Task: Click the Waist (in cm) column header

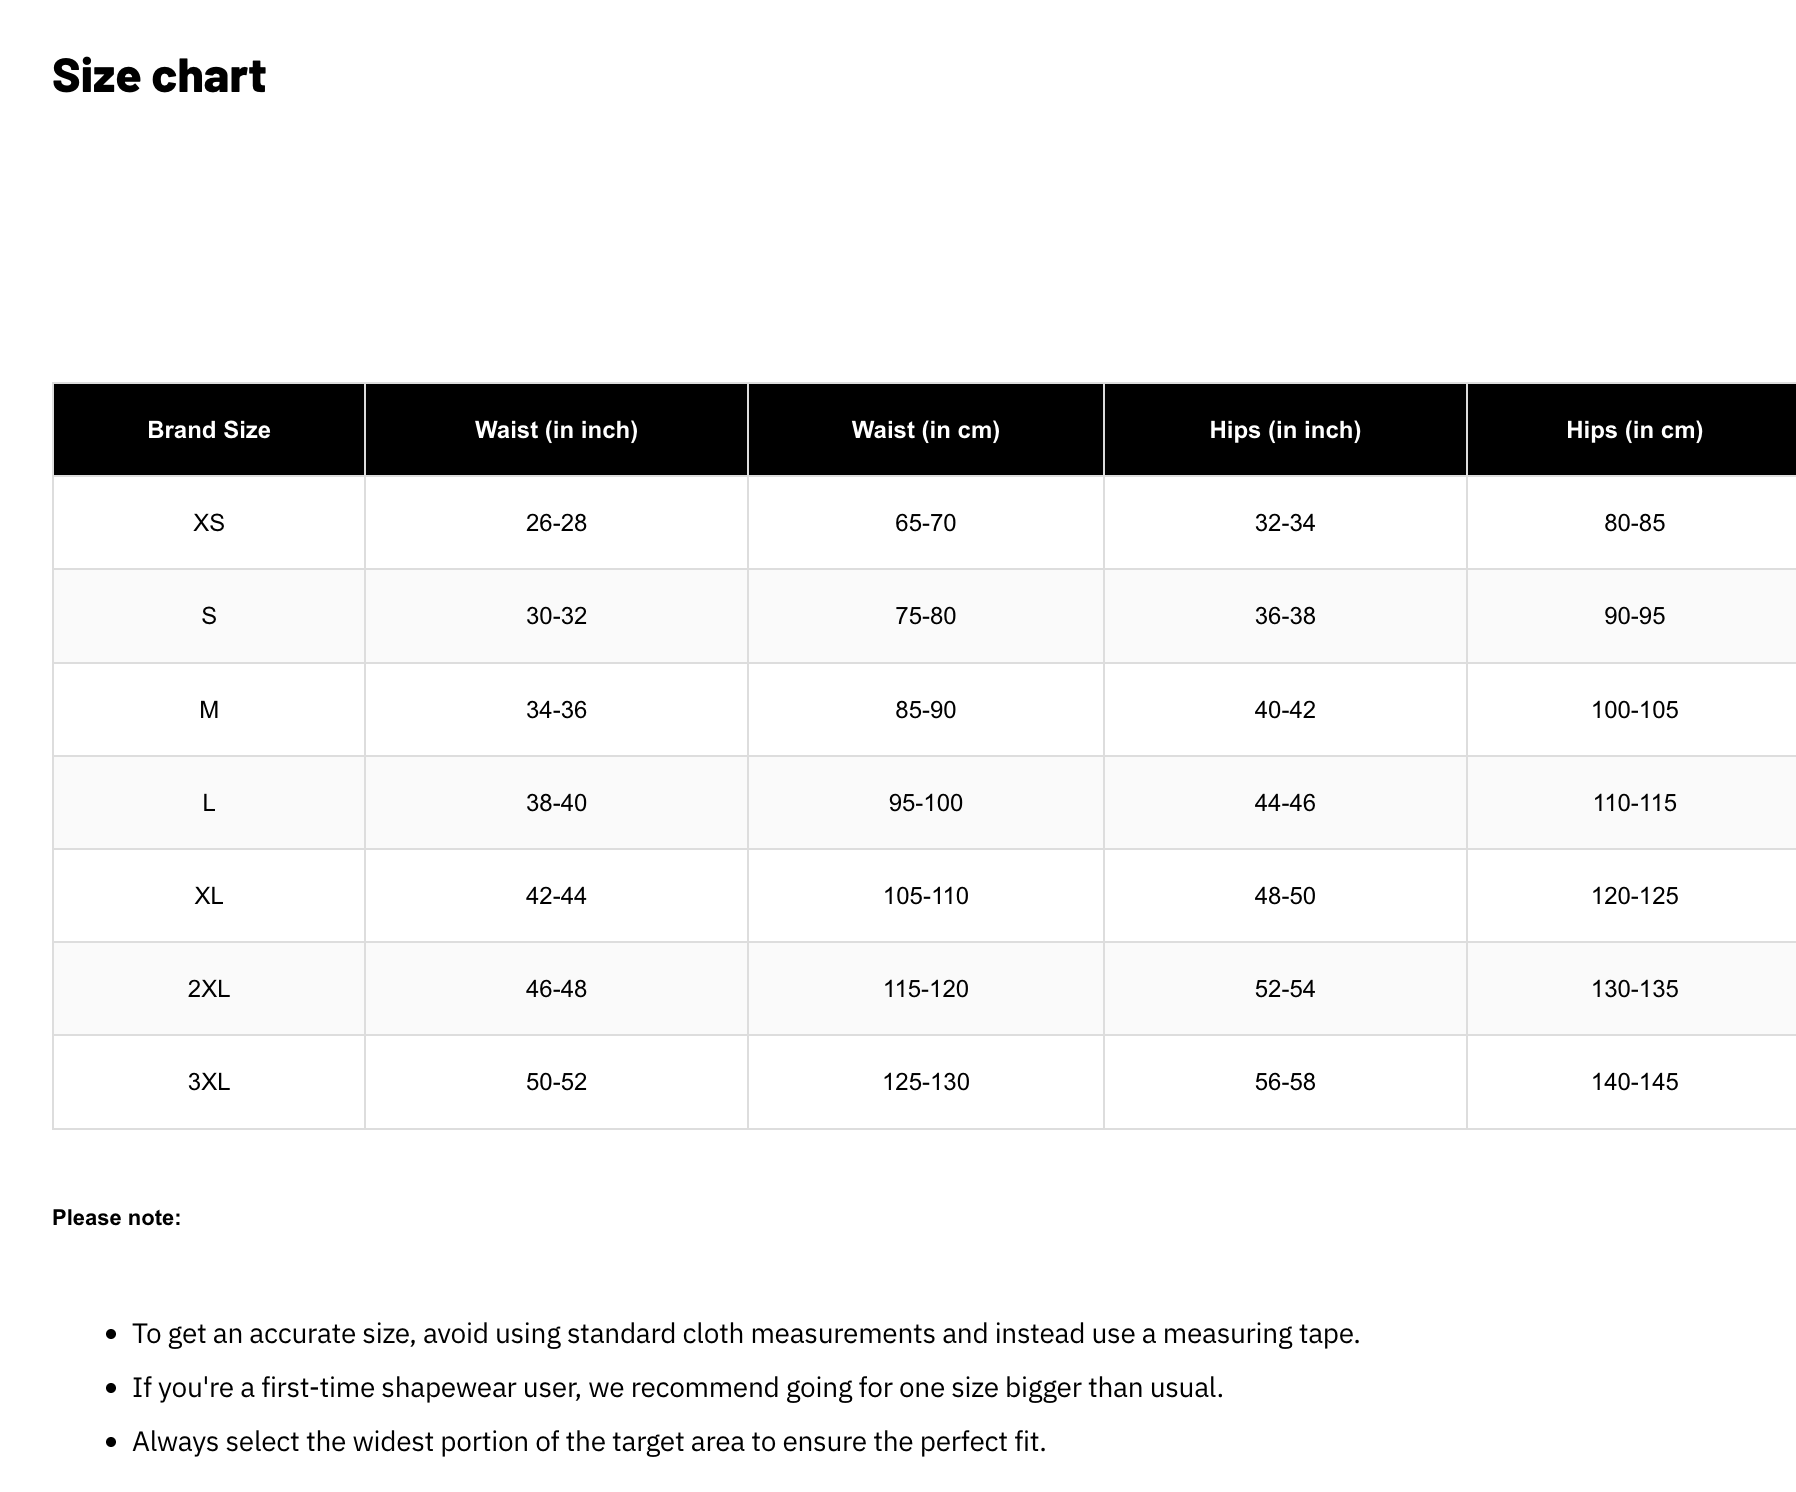Action: tap(925, 430)
